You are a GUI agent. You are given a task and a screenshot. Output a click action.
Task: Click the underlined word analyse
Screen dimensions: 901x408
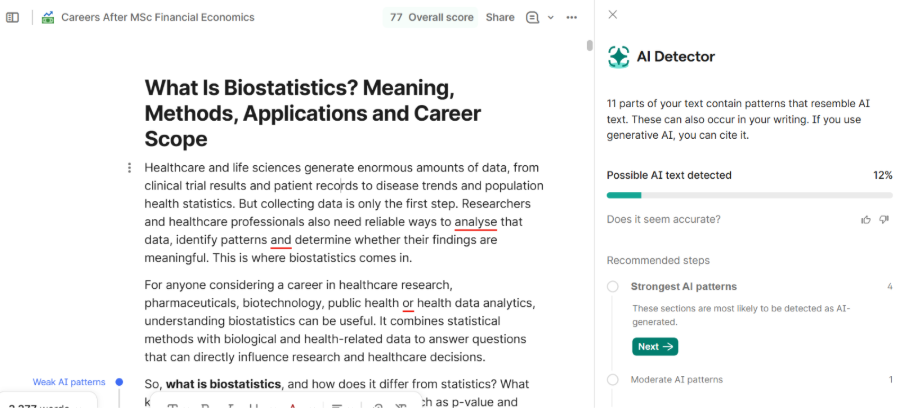coord(476,222)
